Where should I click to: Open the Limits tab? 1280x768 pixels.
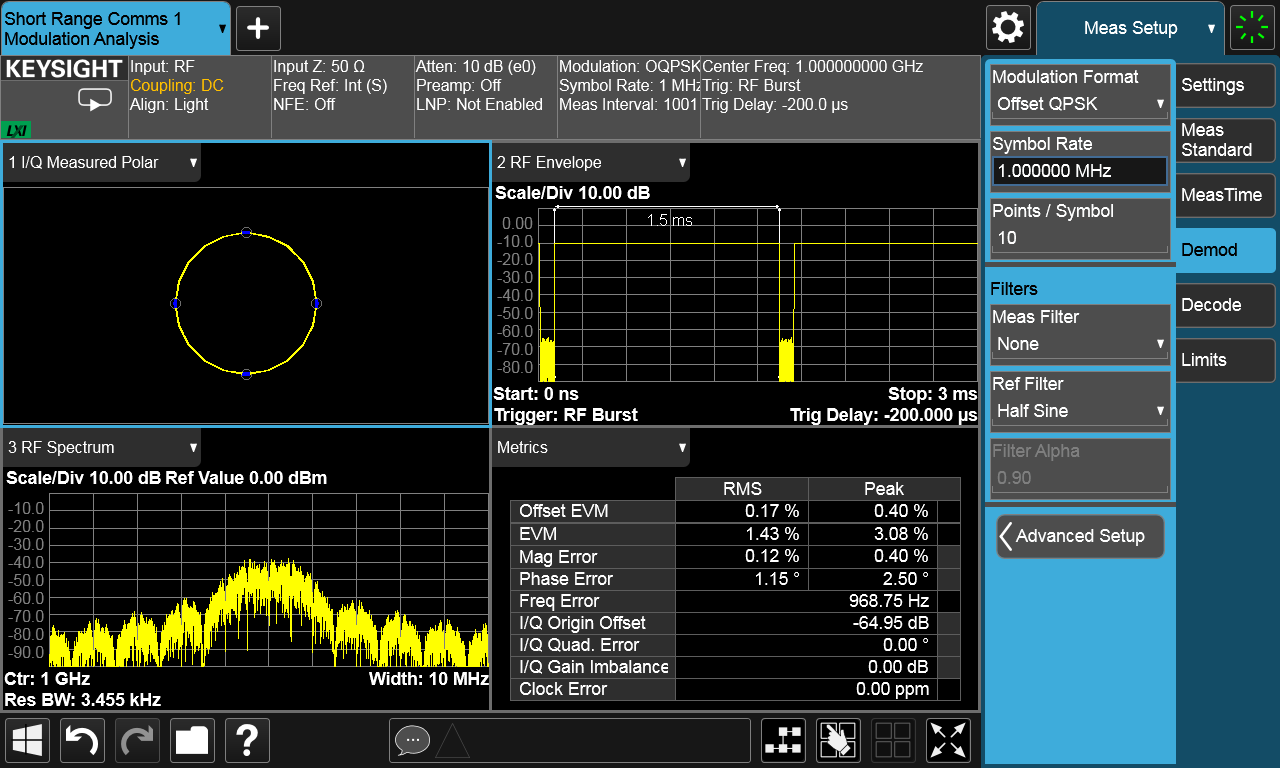coord(1225,360)
